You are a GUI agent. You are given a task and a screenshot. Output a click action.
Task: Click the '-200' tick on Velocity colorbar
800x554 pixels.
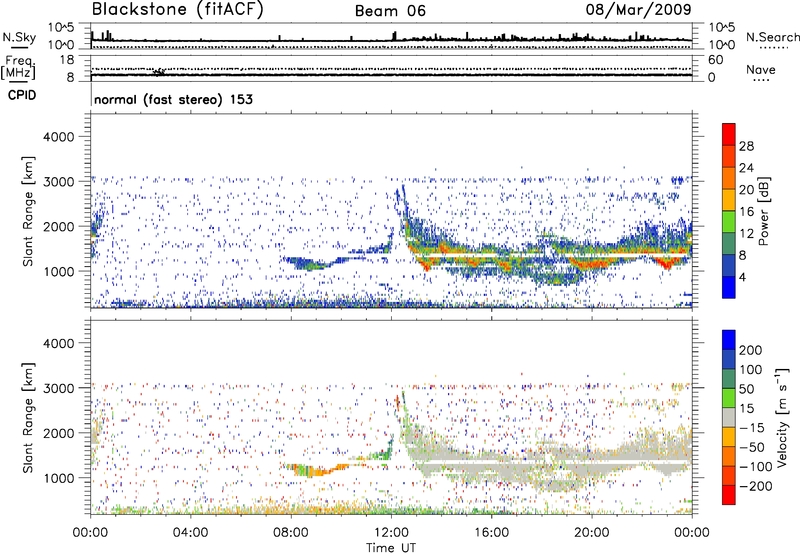coord(754,486)
